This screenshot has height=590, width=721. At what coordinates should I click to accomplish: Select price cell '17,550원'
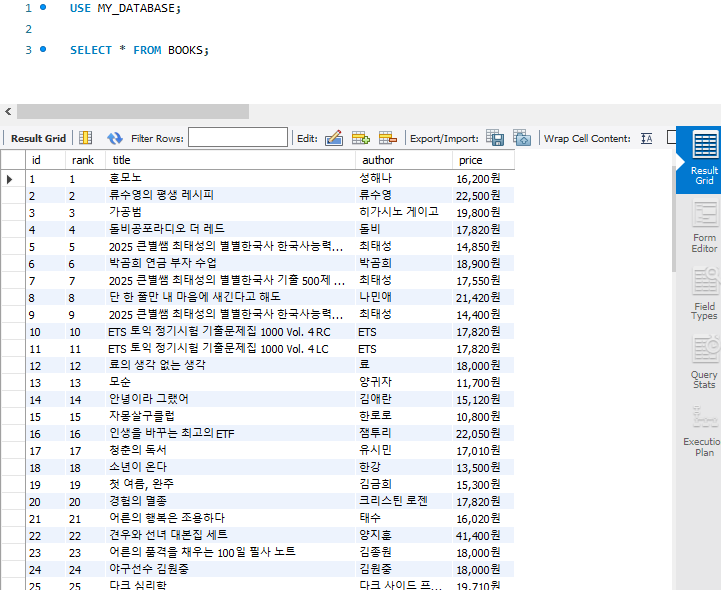click(x=483, y=281)
